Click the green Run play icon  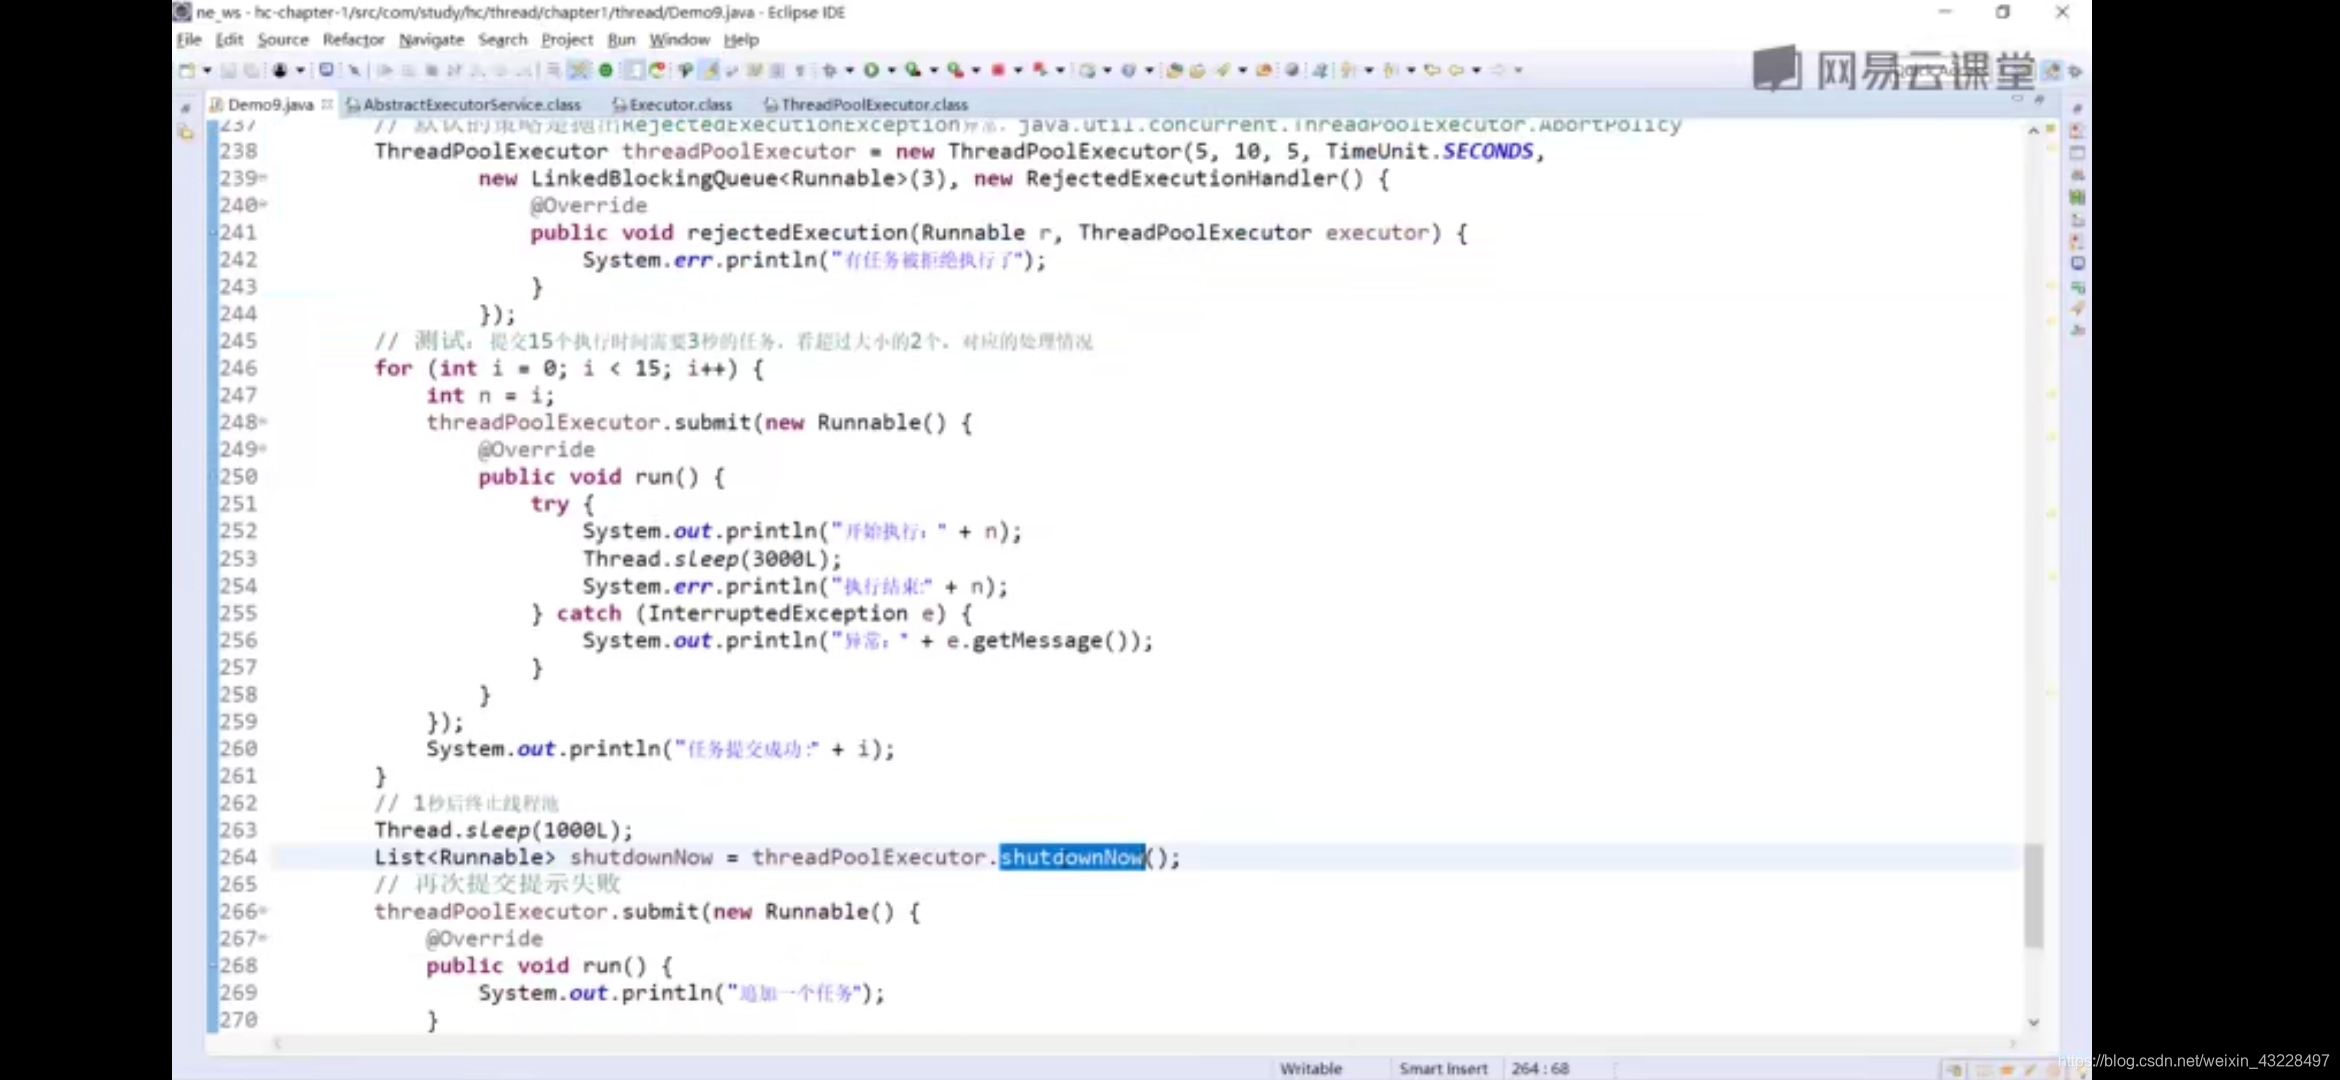(871, 70)
